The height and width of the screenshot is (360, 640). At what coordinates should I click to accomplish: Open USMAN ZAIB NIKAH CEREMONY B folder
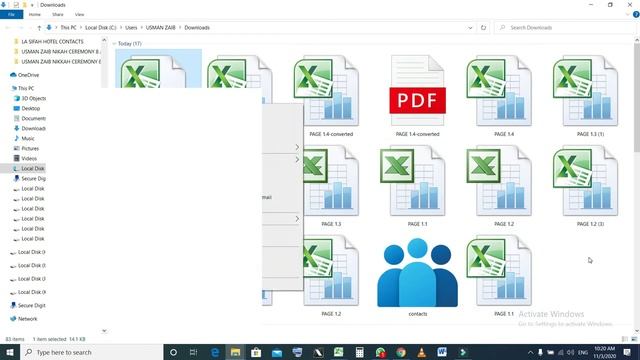pos(57,51)
